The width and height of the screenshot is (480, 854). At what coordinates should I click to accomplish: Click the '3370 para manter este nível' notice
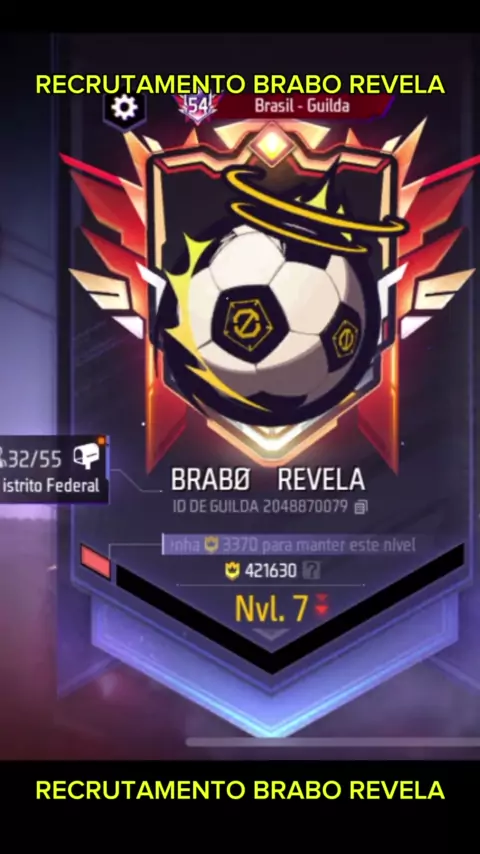(x=289, y=544)
